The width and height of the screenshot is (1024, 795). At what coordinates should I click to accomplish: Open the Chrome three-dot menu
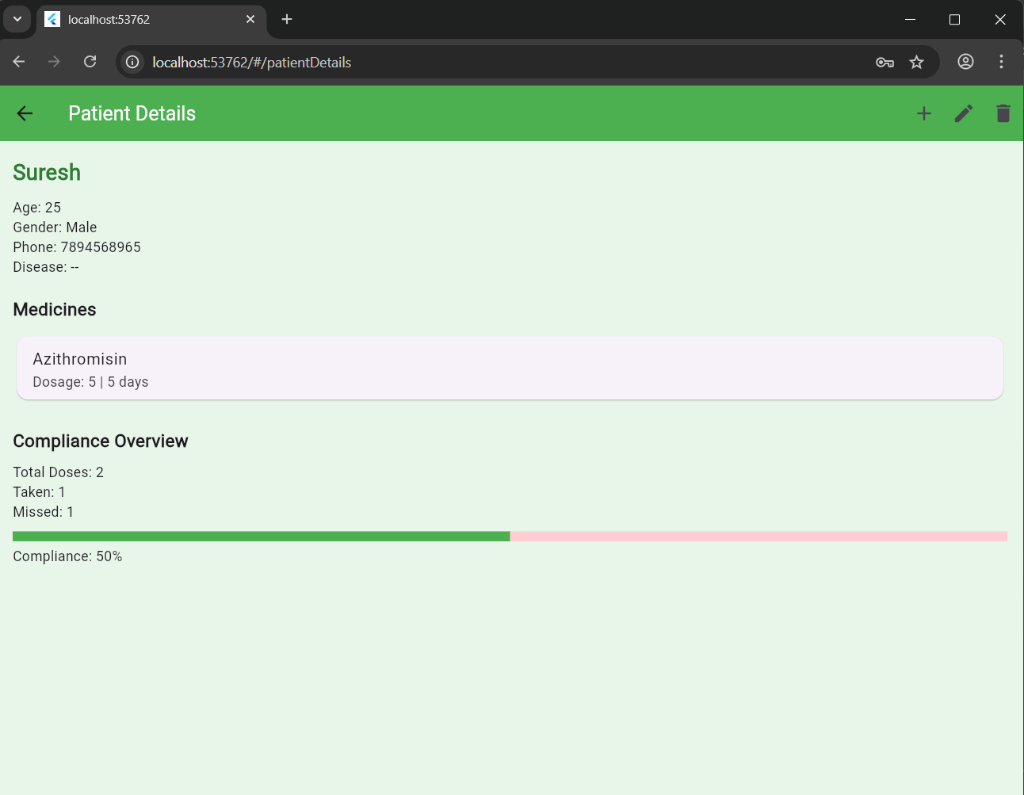(x=1001, y=62)
